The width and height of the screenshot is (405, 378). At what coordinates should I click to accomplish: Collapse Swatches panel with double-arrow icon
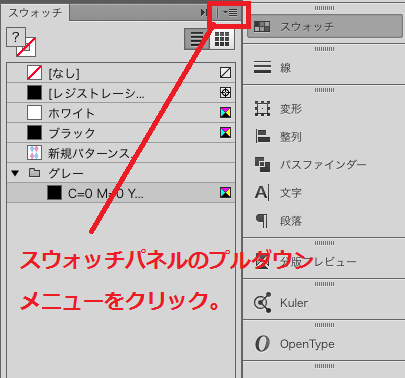[204, 13]
